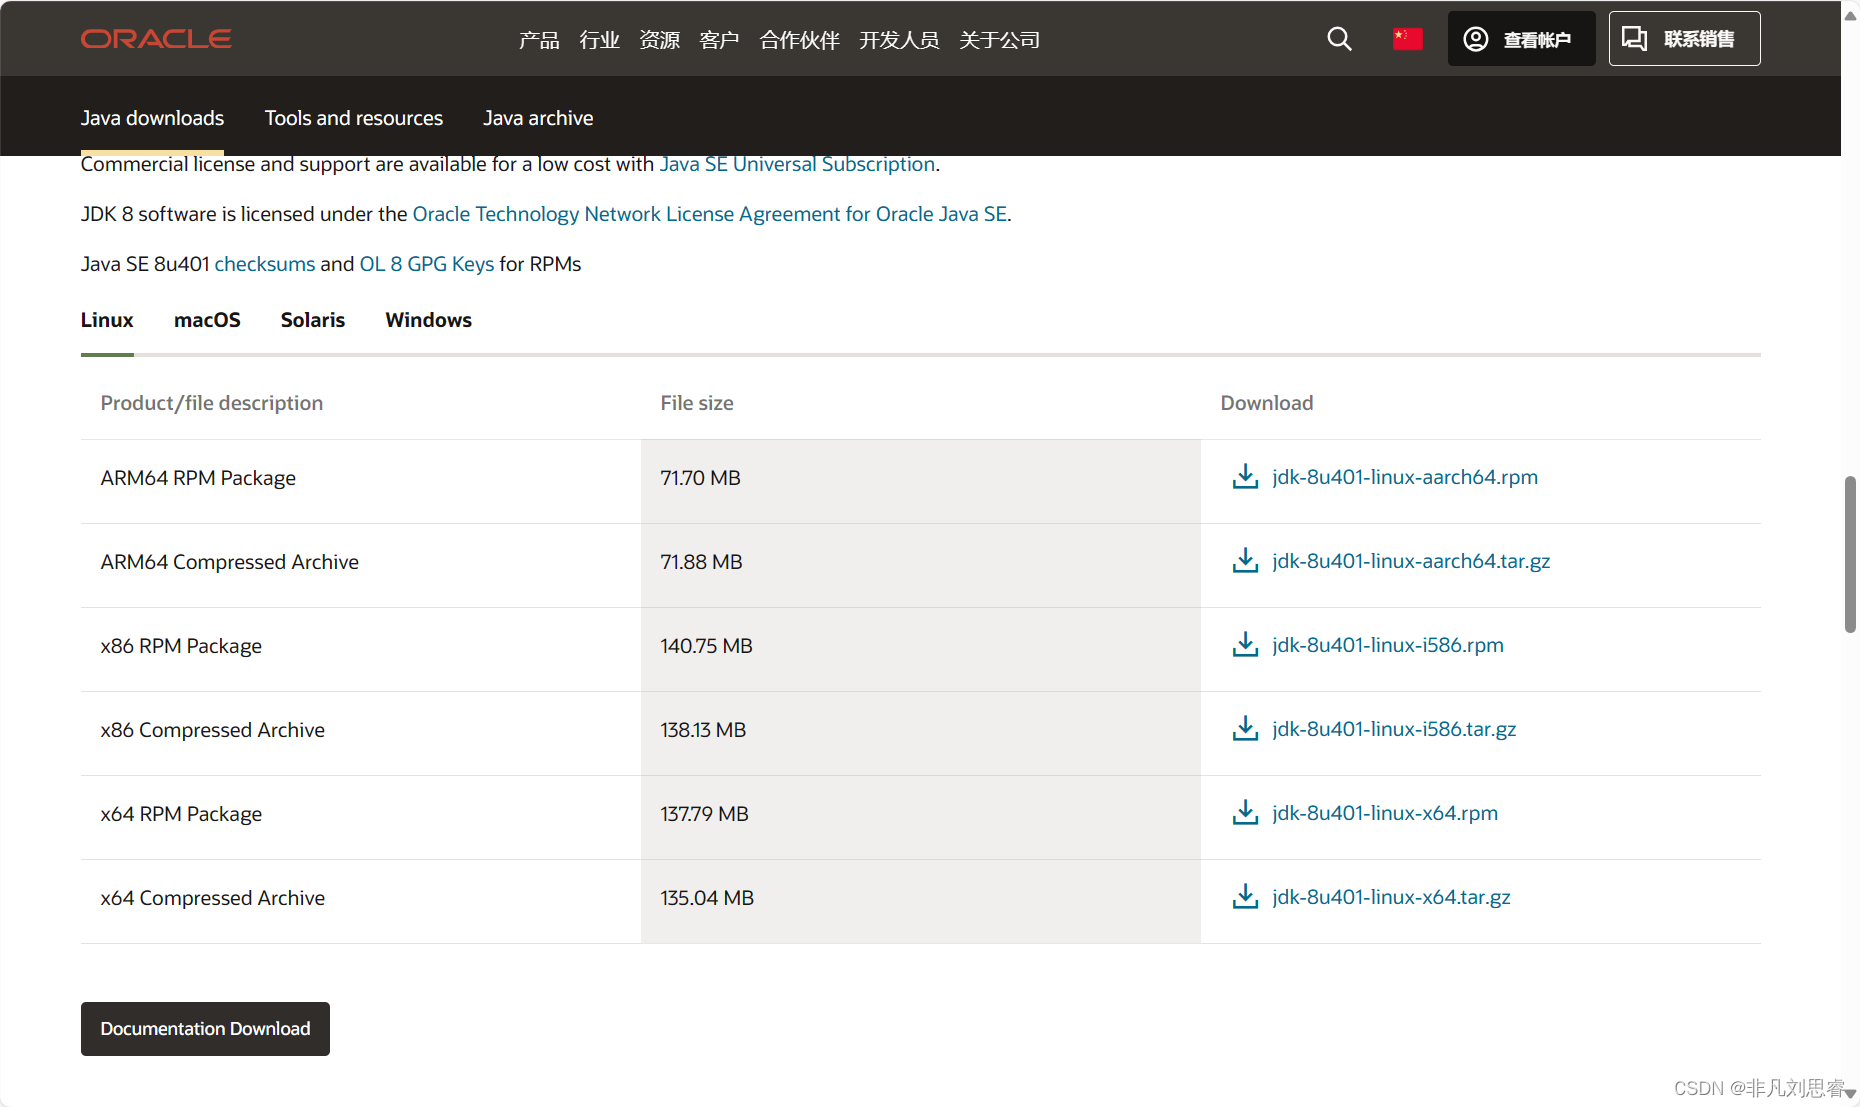This screenshot has width=1860, height=1107.
Task: Open the 关于公司 menu
Action: coord(999,40)
